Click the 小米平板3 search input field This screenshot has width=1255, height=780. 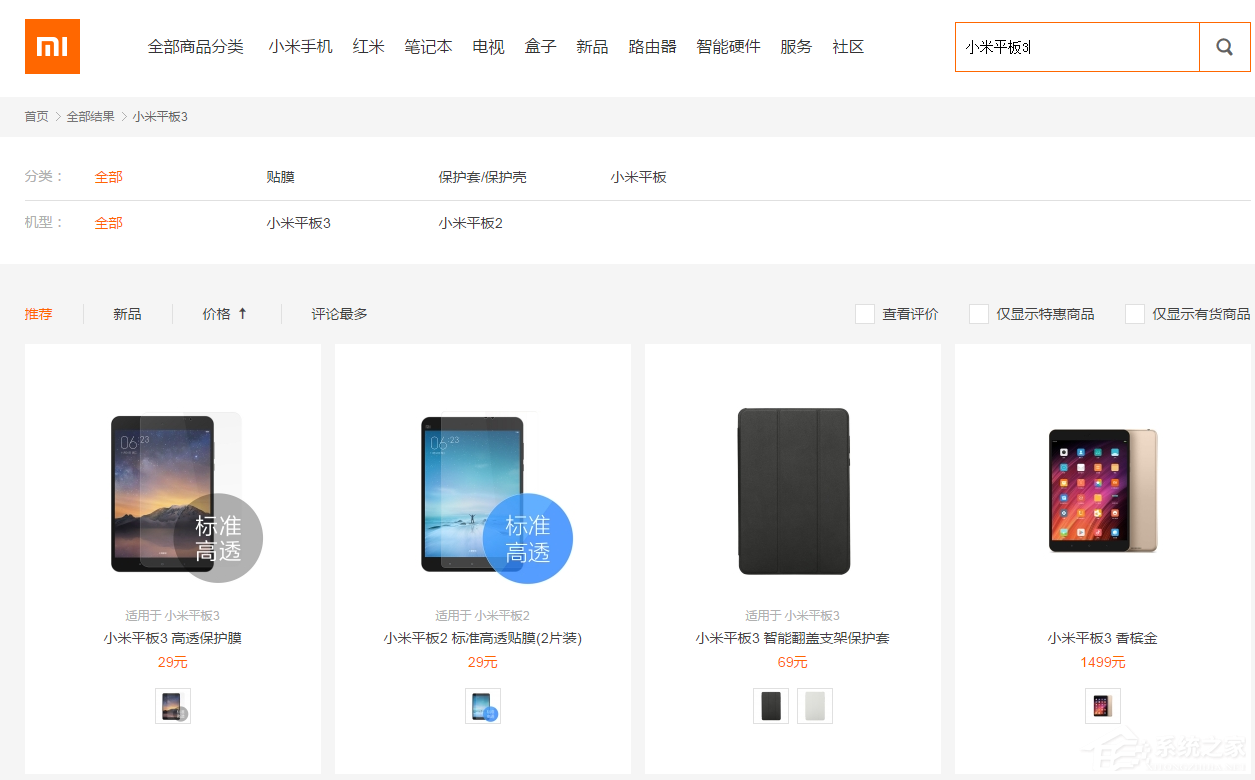tap(1077, 47)
